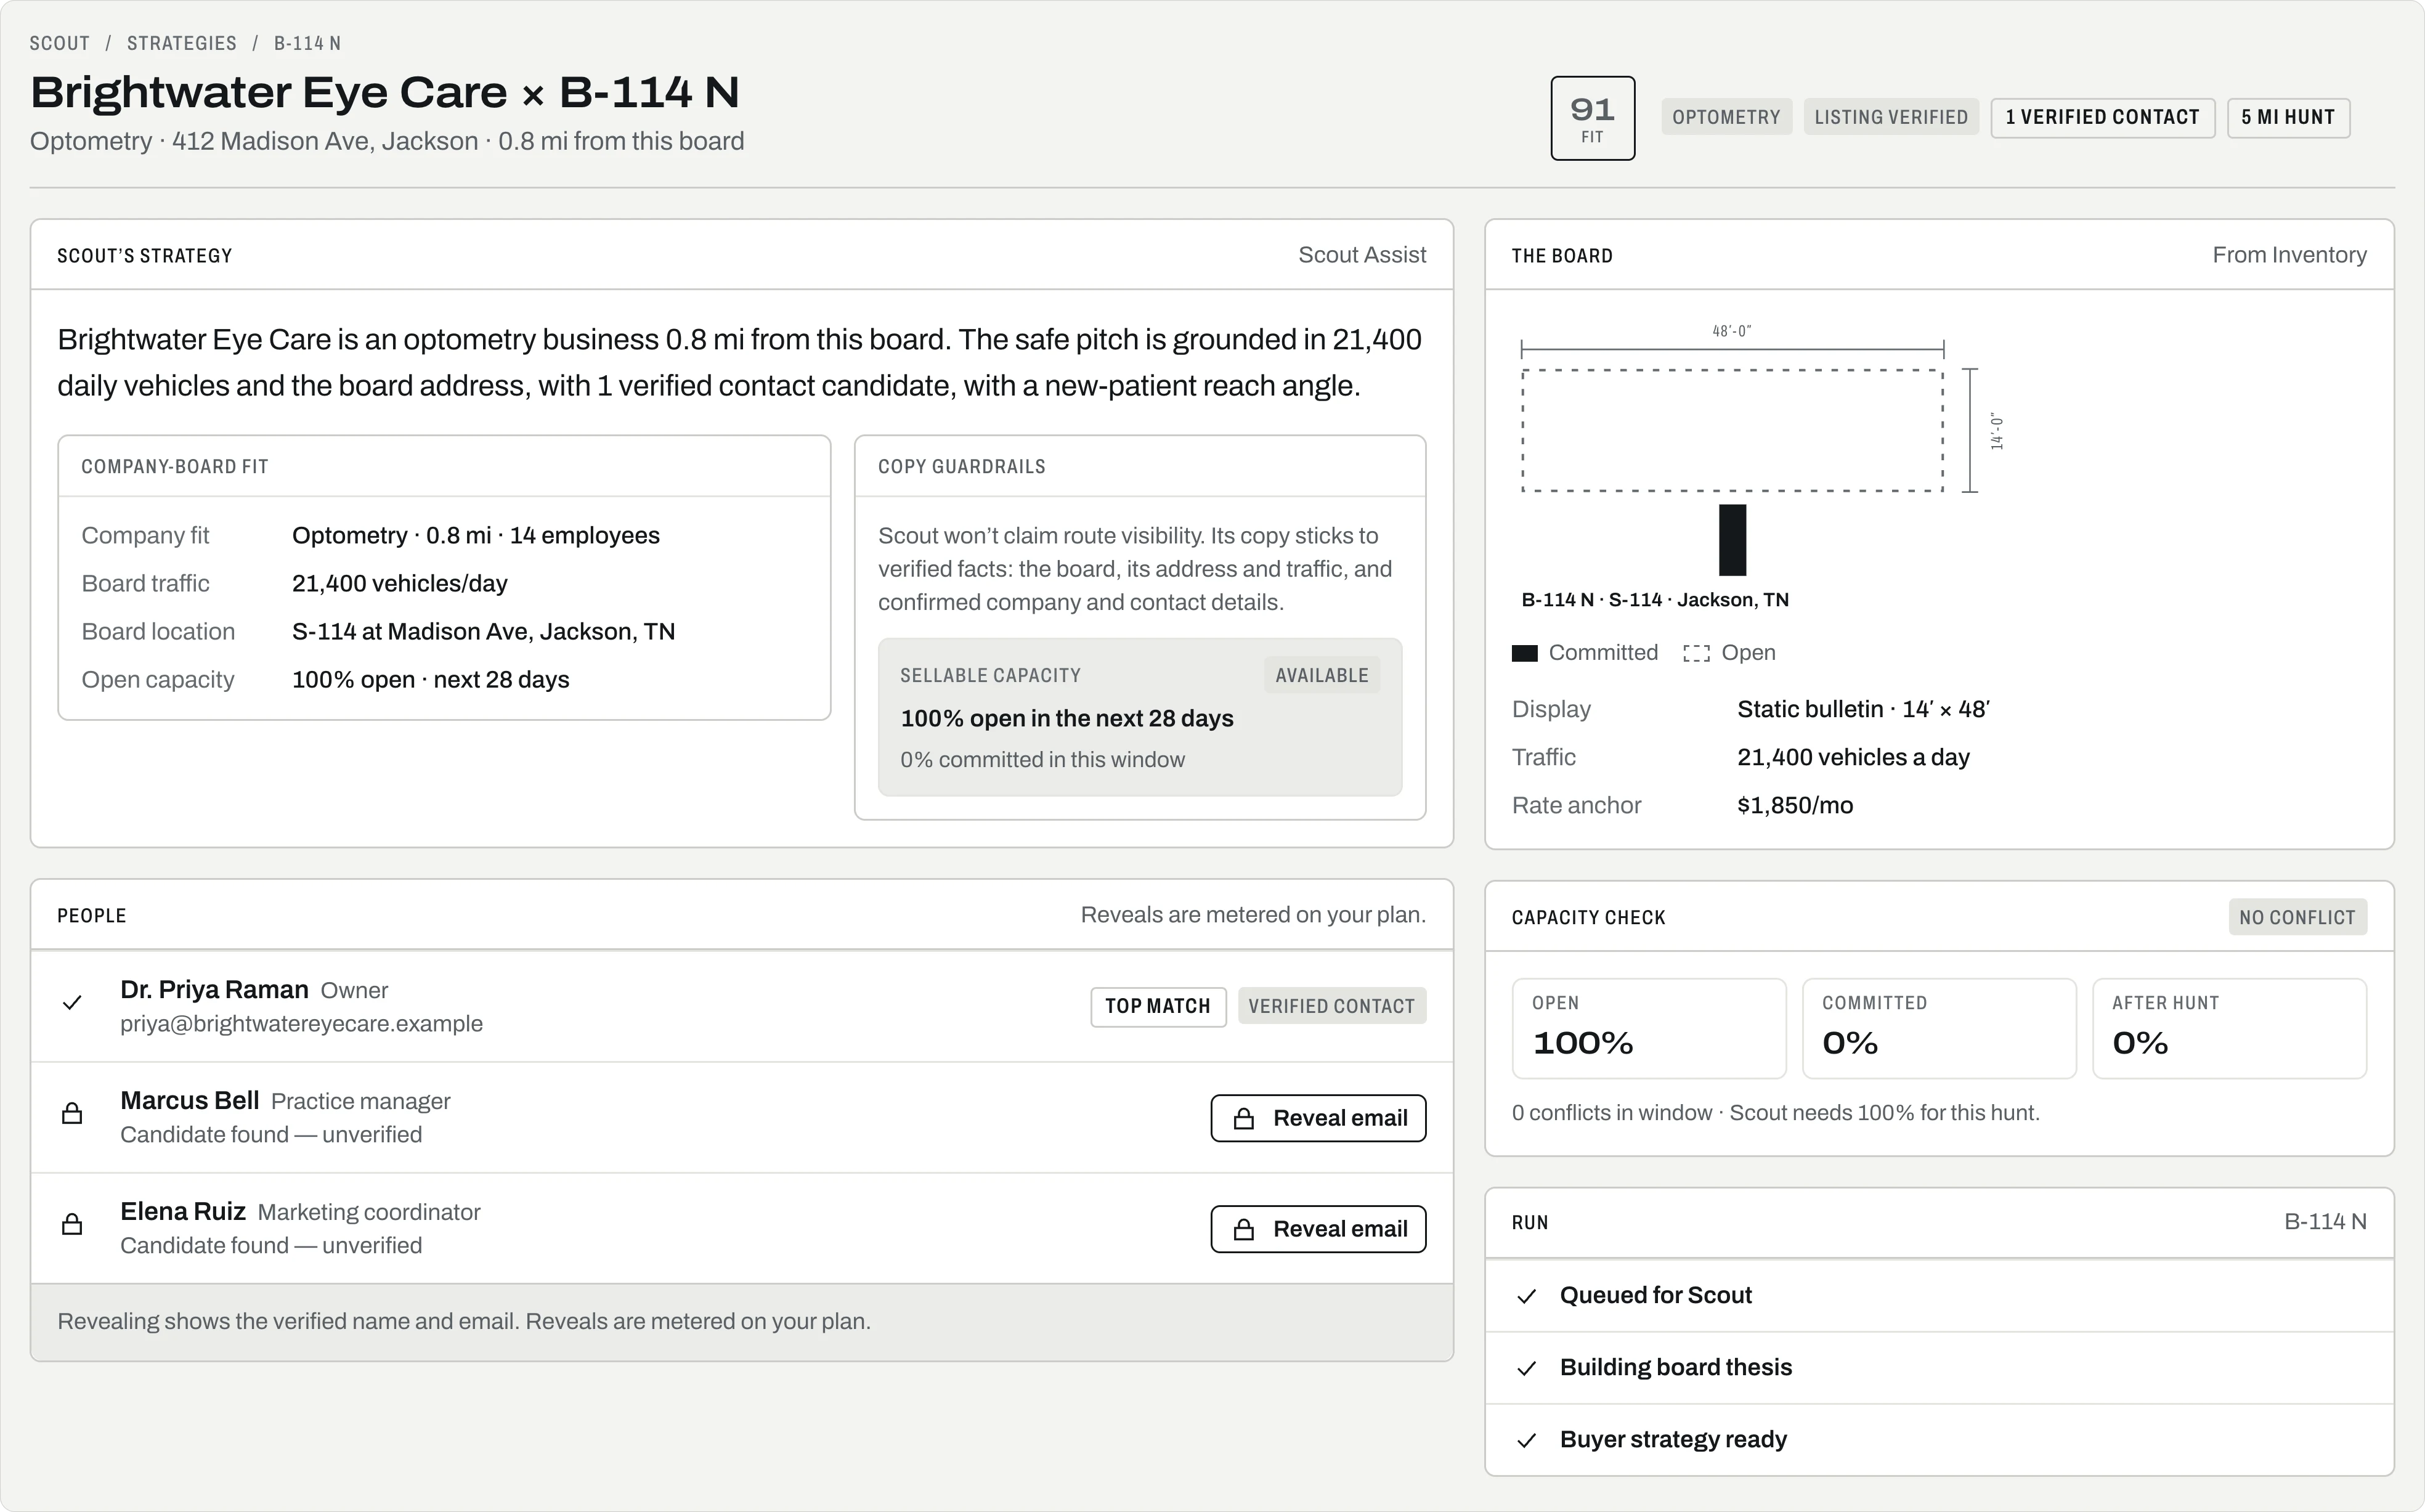Click the VERIFIED CONTACT tag on Priya Raman
2425x1512 pixels.
click(x=1332, y=1006)
